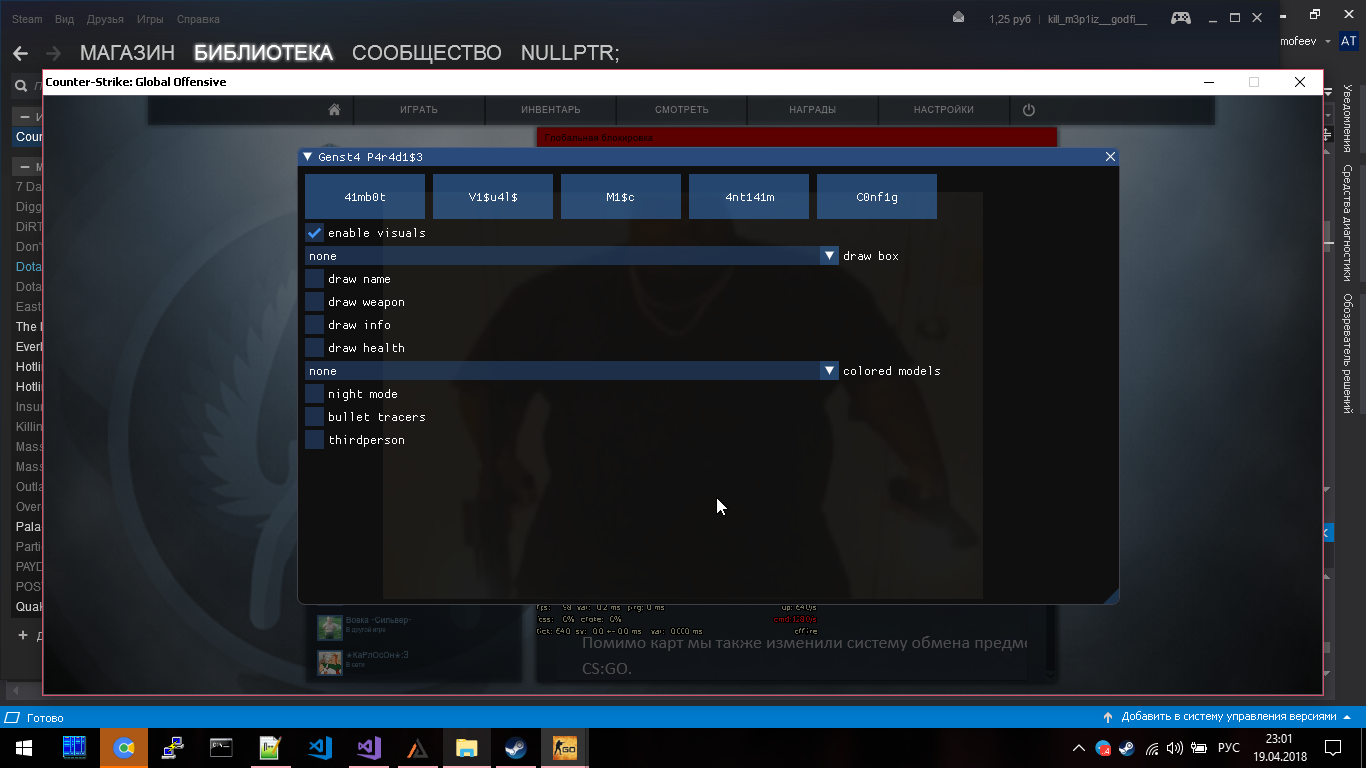The height and width of the screenshot is (768, 1366).
Task: Turn on the draw health checkbox
Action: coord(314,348)
